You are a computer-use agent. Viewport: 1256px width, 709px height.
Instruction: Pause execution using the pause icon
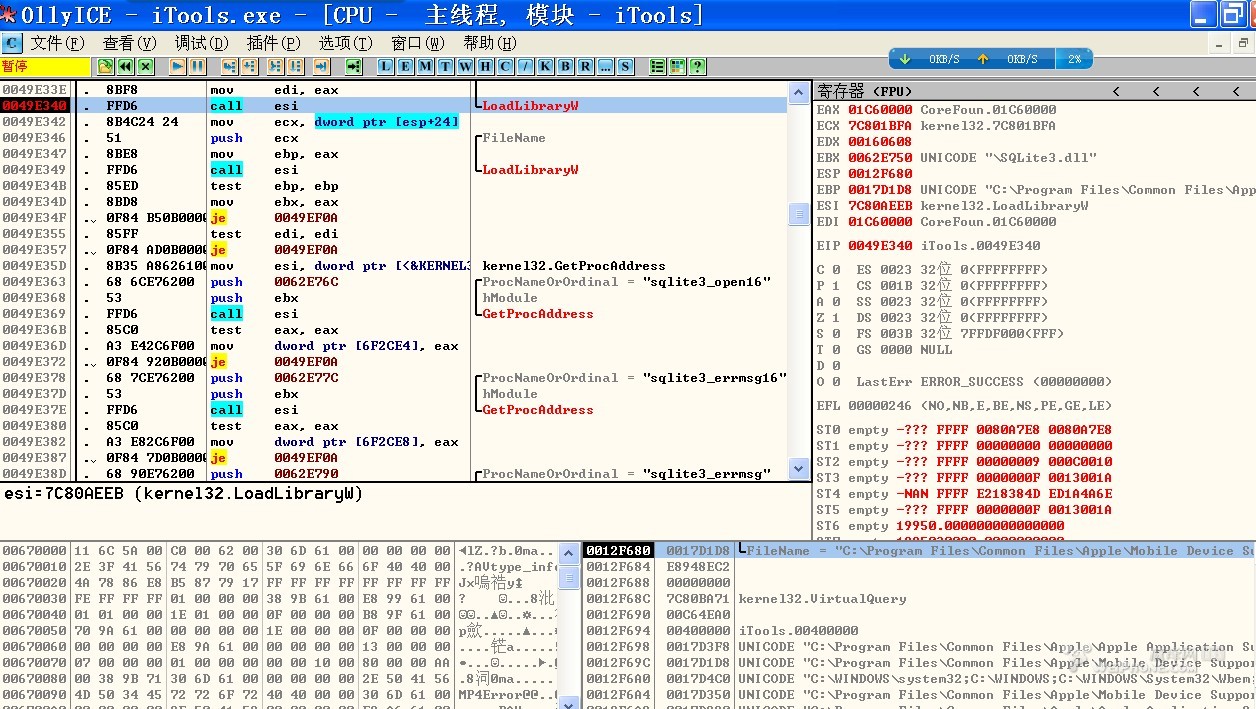coord(198,67)
